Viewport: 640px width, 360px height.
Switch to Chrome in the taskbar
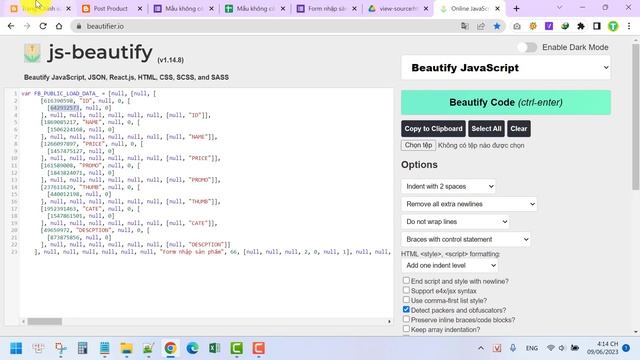point(170,348)
